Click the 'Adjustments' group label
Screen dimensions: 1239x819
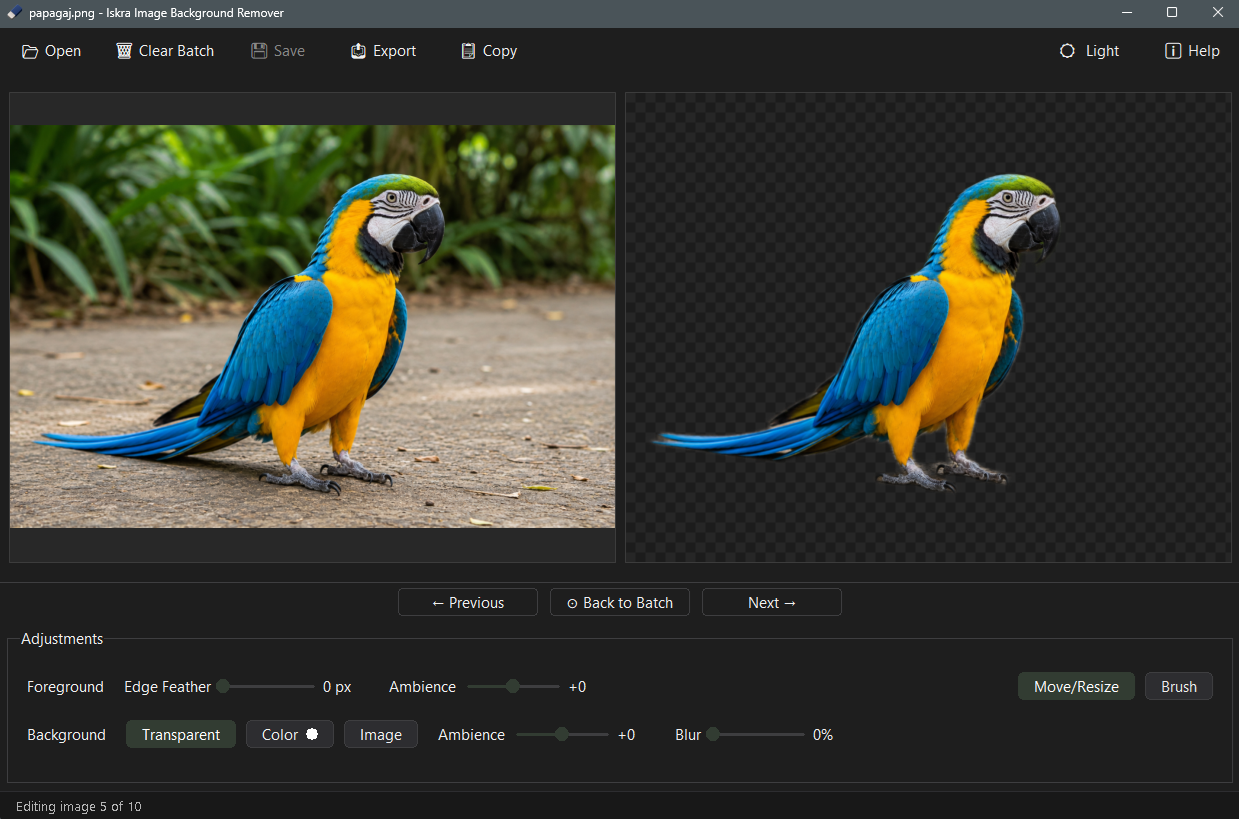click(62, 638)
